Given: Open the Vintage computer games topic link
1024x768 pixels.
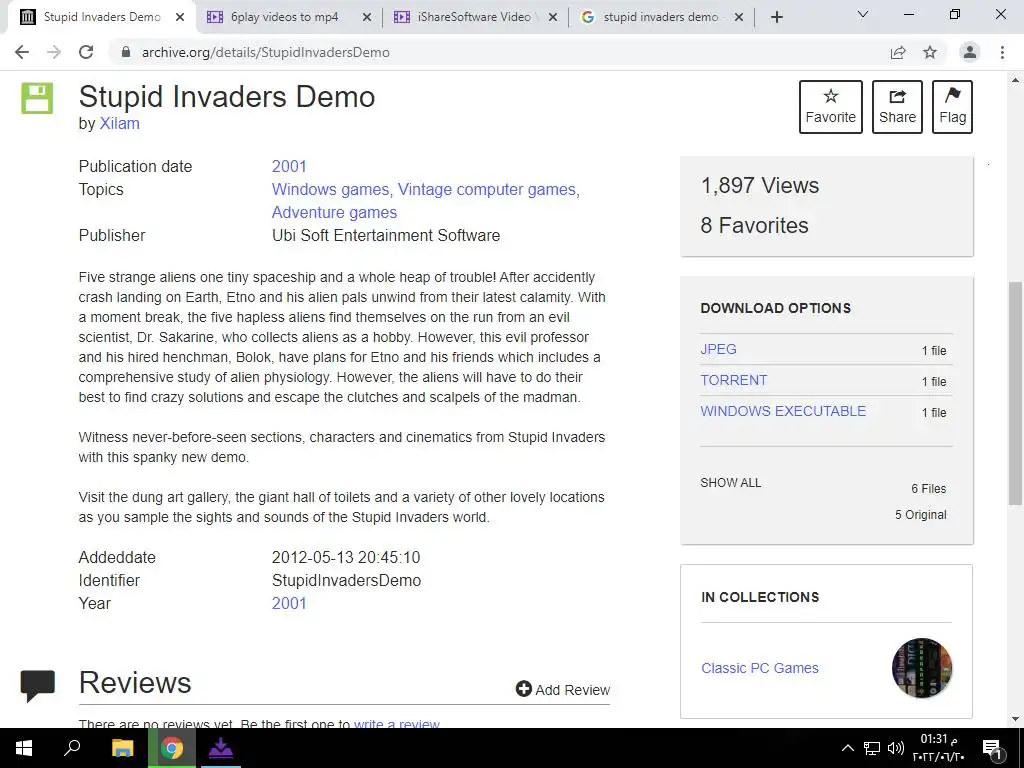Looking at the screenshot, I should coord(487,189).
